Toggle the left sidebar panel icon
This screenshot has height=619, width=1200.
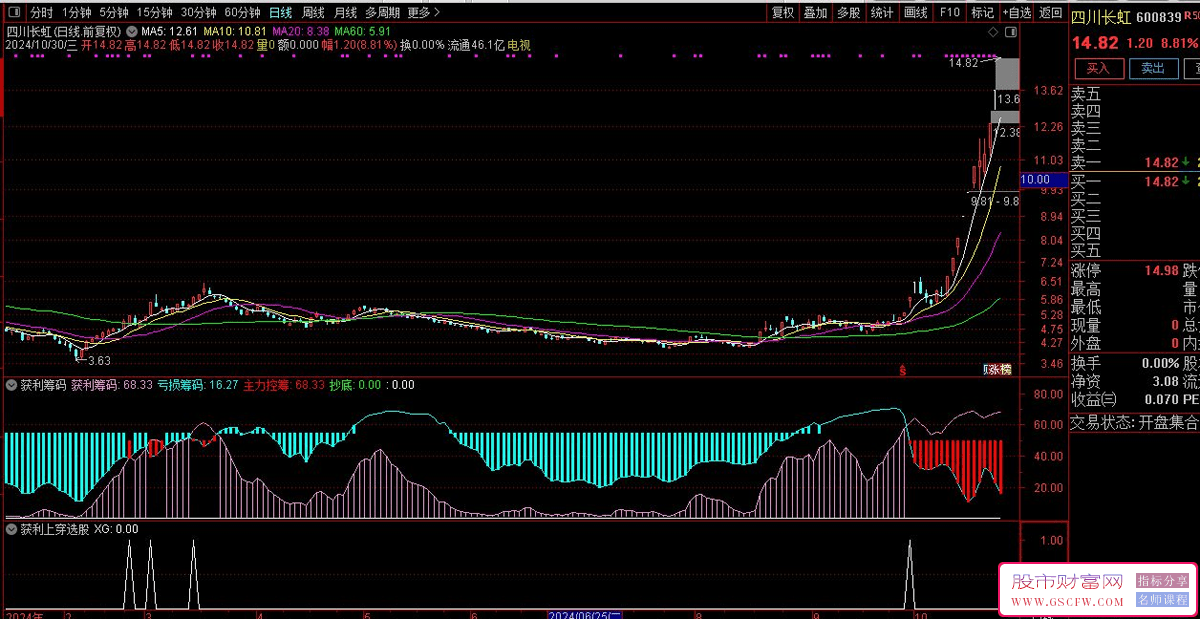12,13
